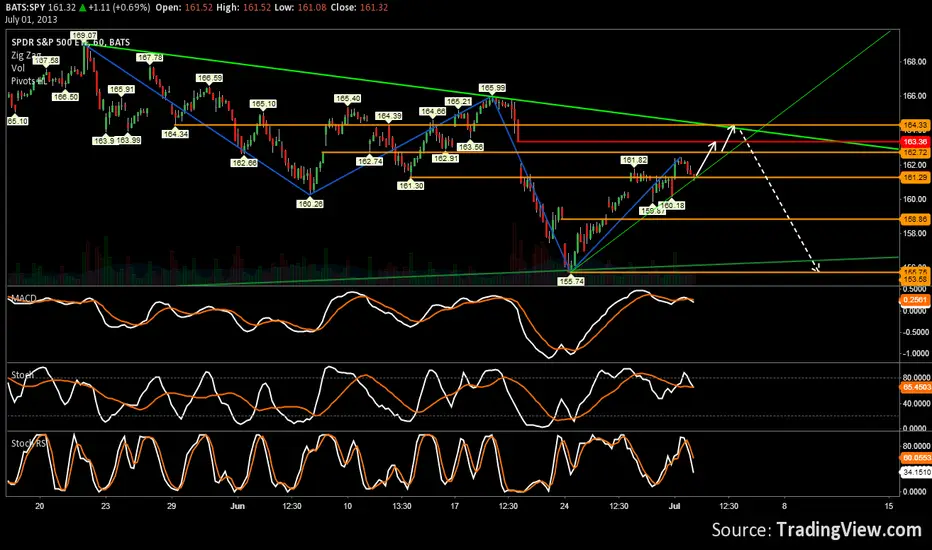Viewport: 932px width, 550px height.
Task: Click the 166.69 pivot high label
Action: click(x=209, y=78)
